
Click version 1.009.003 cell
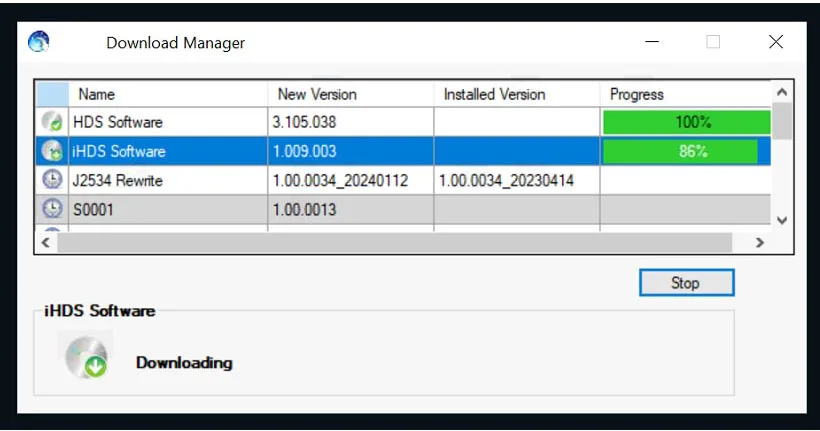click(x=350, y=151)
